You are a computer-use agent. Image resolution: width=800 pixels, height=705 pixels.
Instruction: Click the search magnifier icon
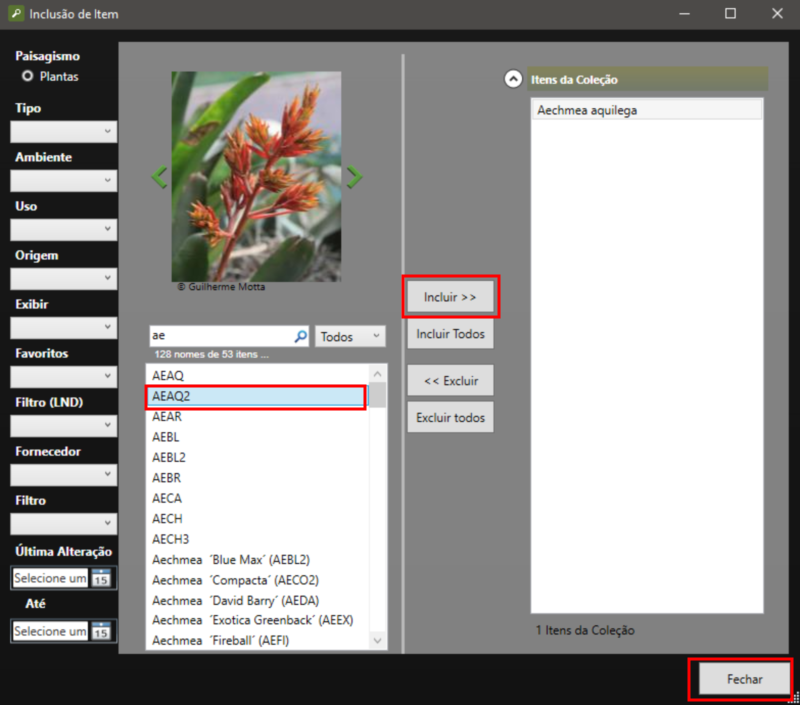coord(300,337)
